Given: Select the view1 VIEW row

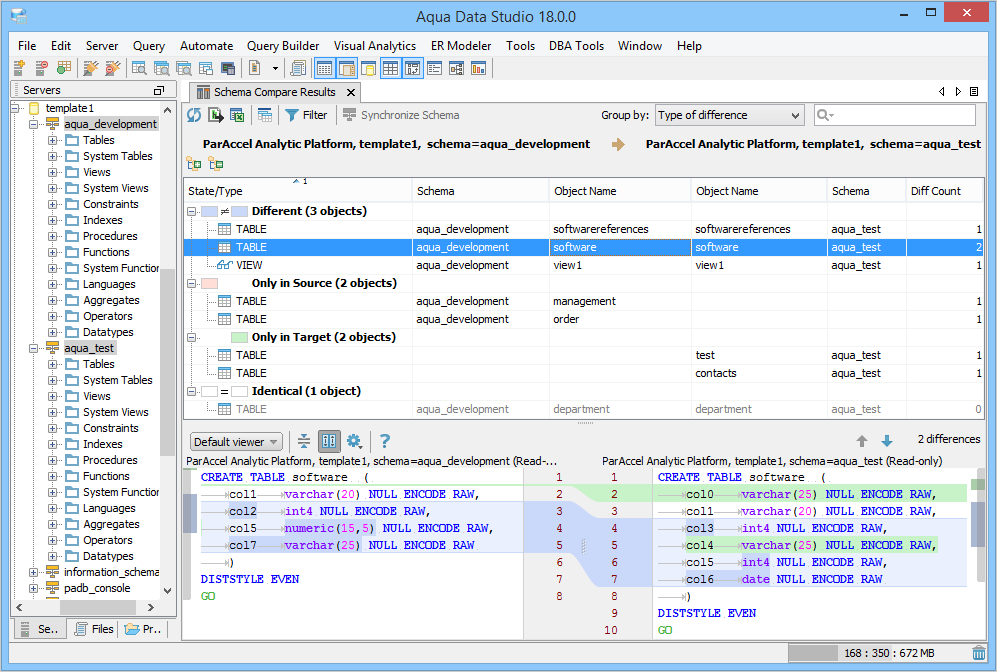Looking at the screenshot, I should pos(583,265).
